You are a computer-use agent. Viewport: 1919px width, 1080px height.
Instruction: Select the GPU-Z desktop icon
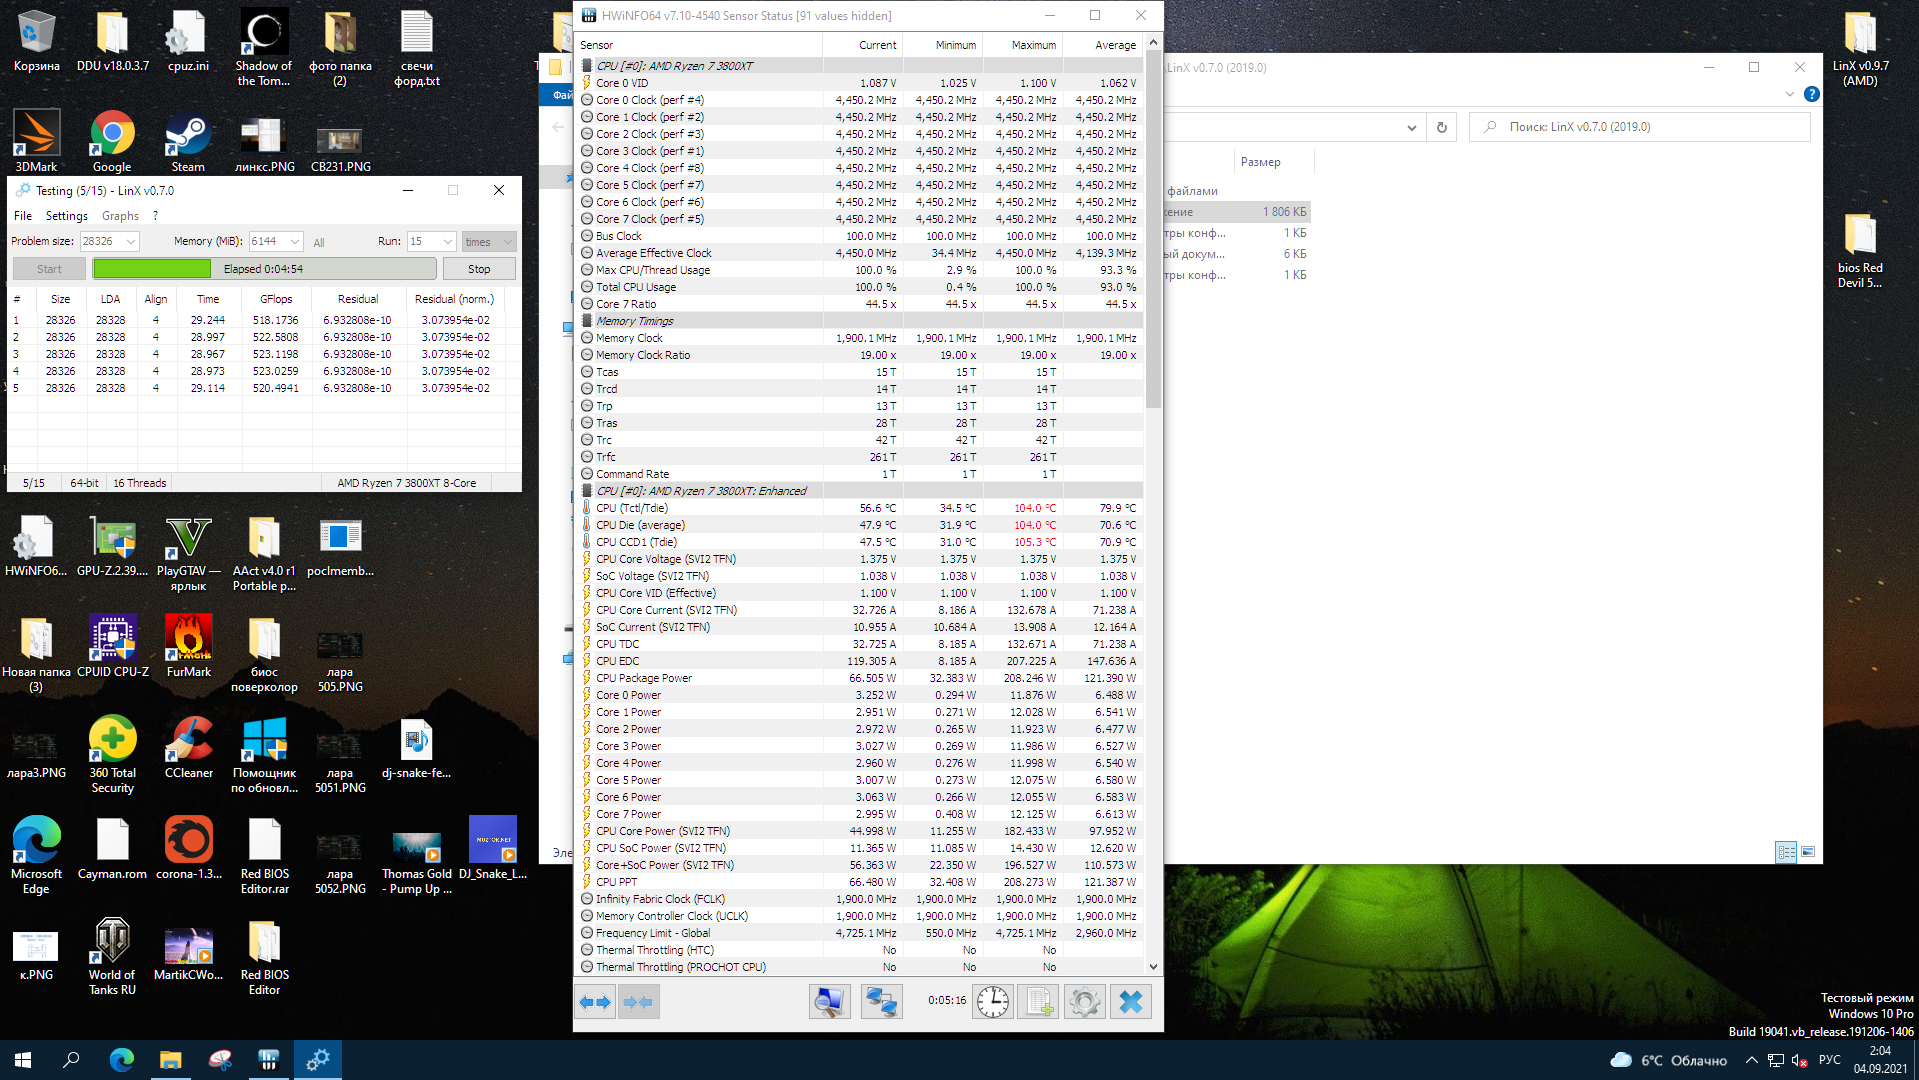(x=112, y=545)
